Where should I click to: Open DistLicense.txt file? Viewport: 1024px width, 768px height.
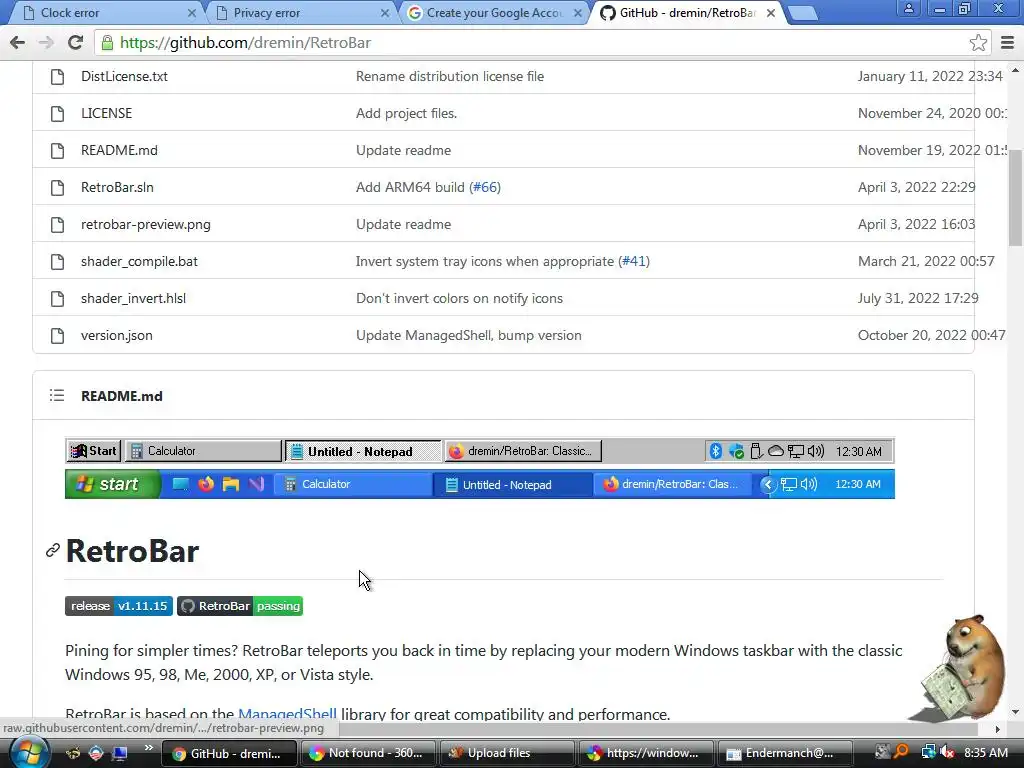point(124,76)
